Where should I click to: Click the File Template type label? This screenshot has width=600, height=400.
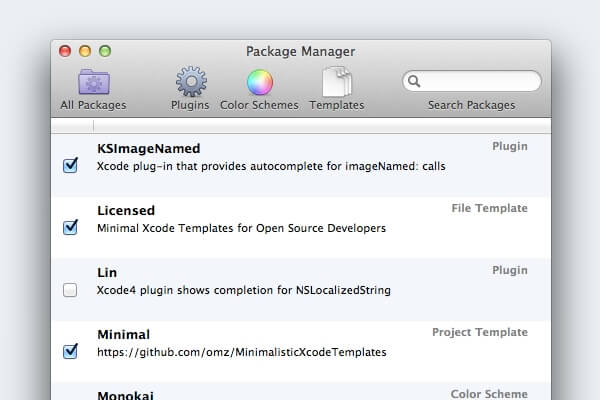point(489,208)
